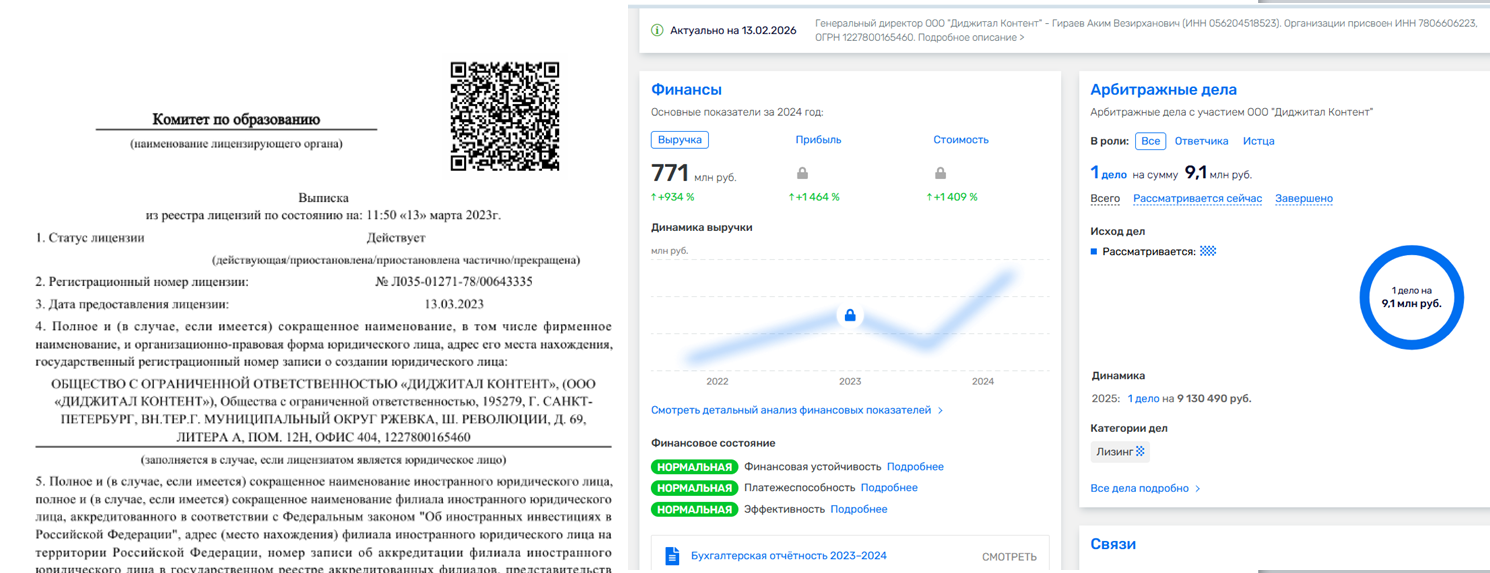
Task: Click the НОРМАЛЬНАЯ badge for Финансовая устойчивость
Action: (x=694, y=467)
